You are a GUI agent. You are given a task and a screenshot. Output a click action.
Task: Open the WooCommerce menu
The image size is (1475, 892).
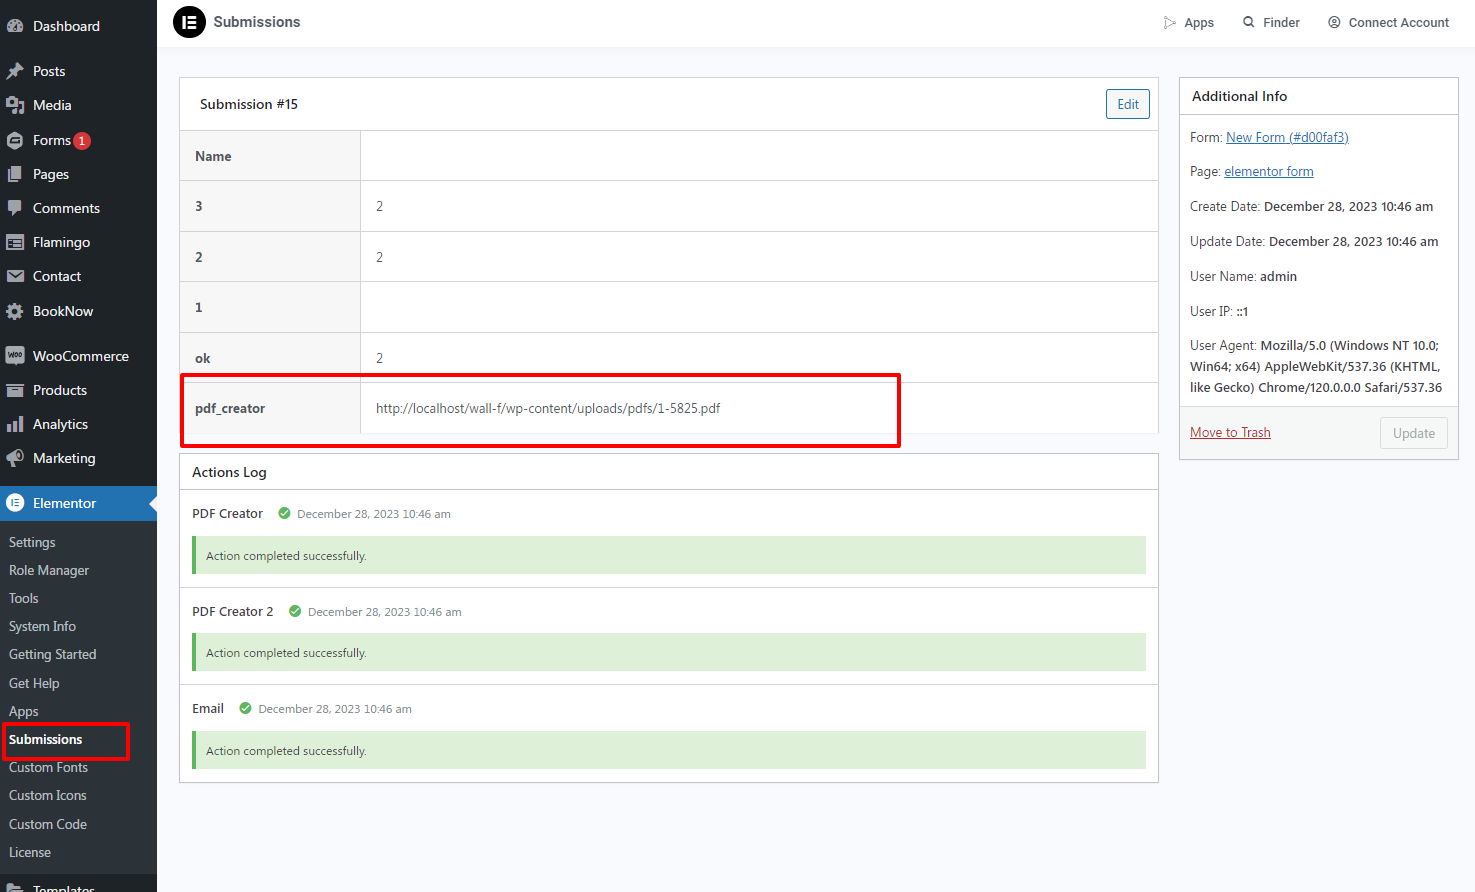[x=80, y=355]
